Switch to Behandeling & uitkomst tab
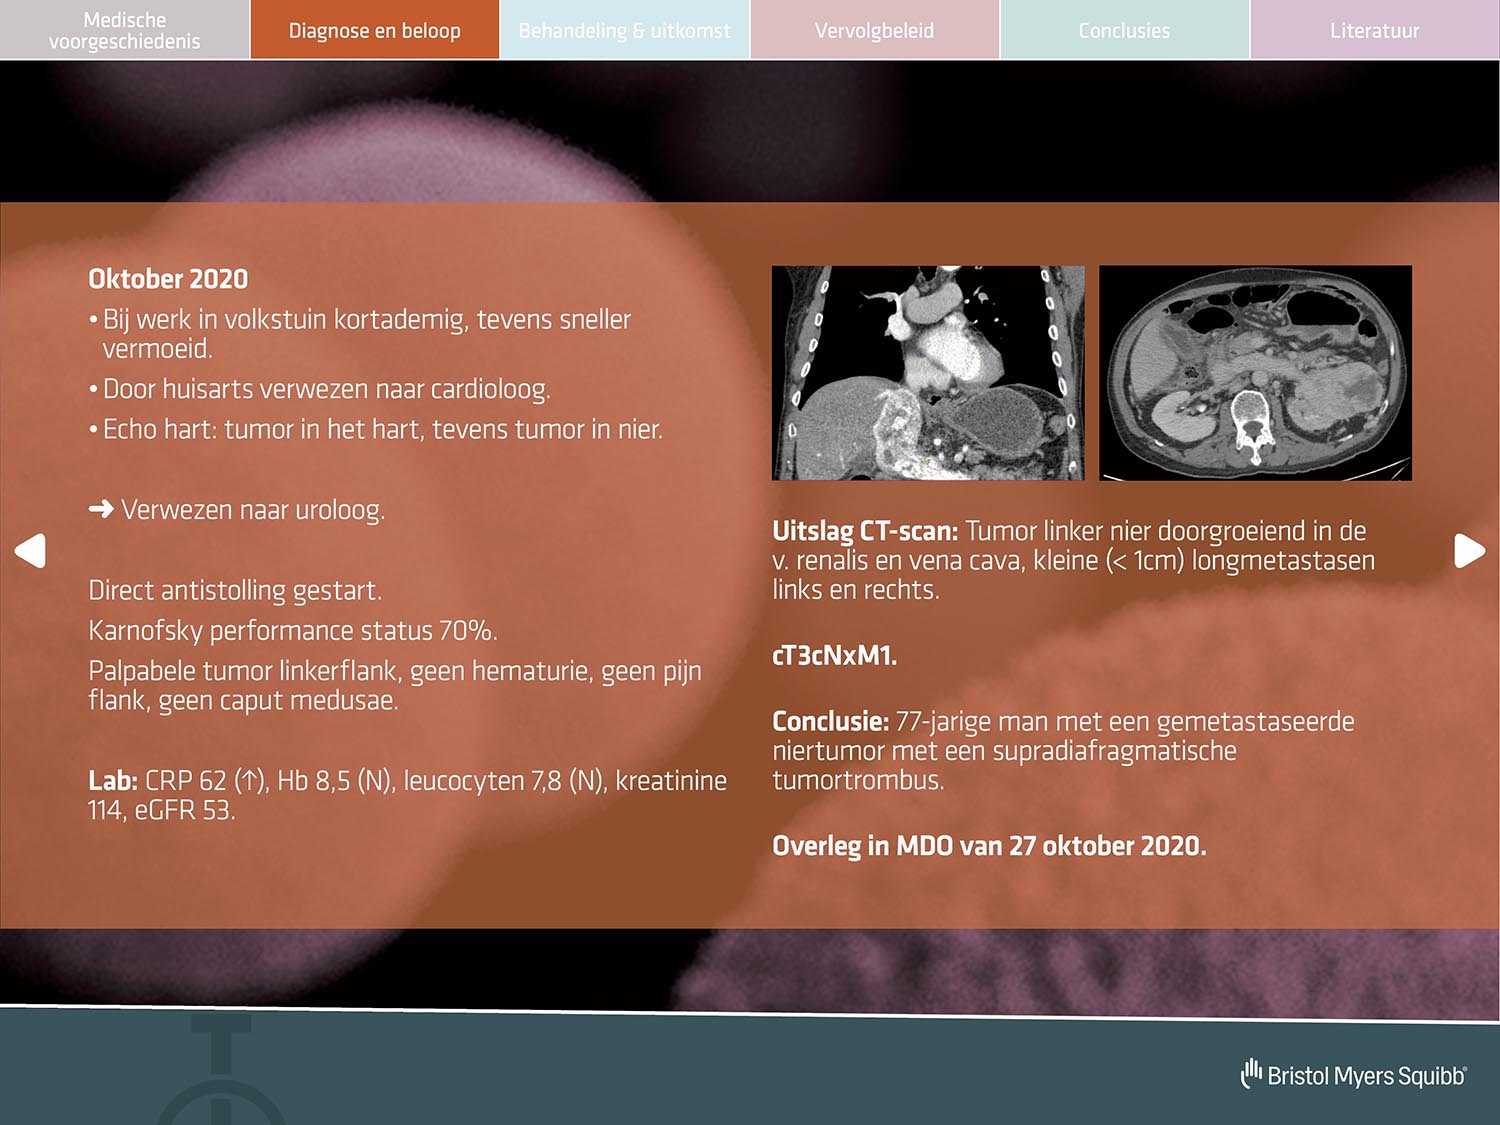 coord(624,30)
